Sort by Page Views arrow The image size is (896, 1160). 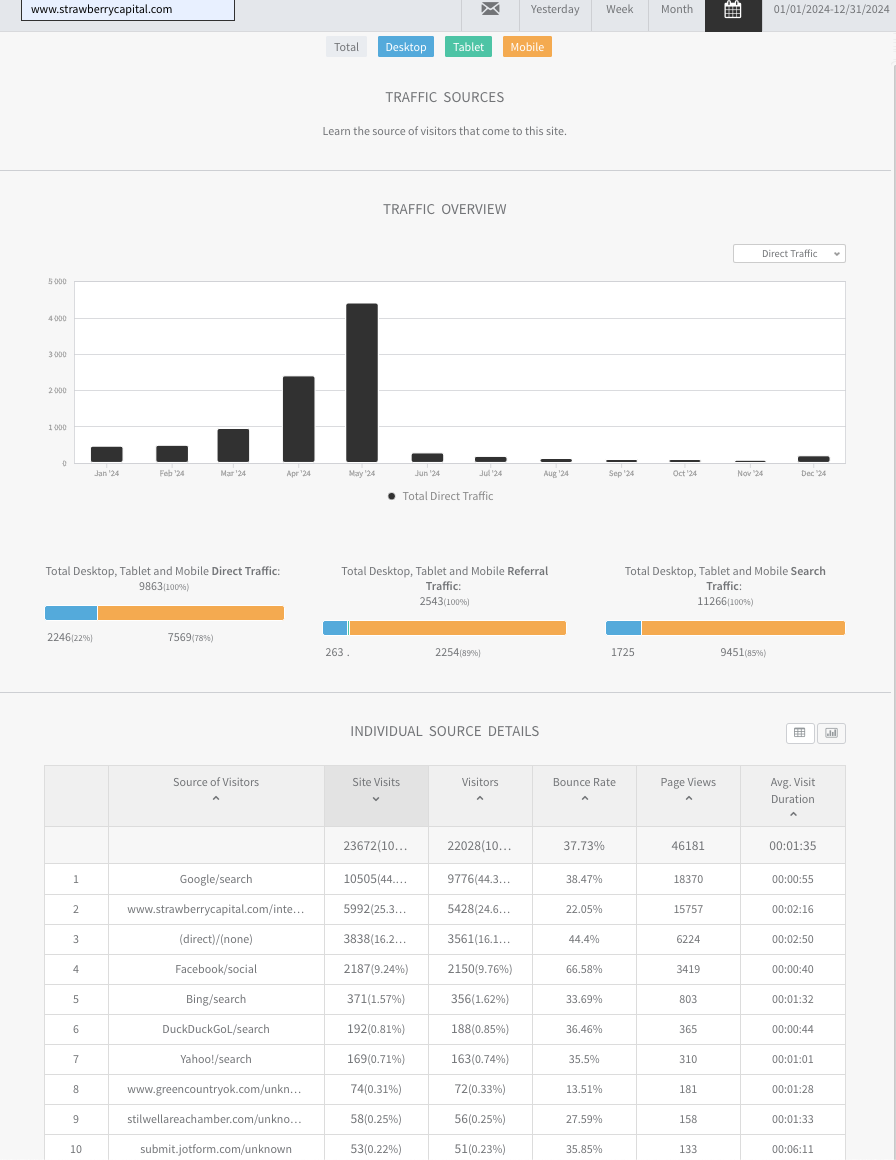pos(689,798)
